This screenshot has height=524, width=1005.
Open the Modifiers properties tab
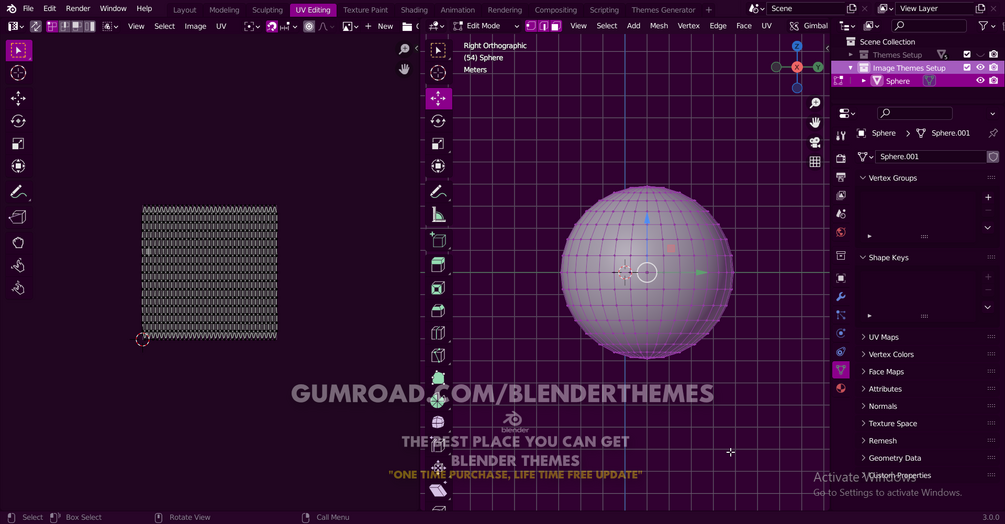coord(841,297)
